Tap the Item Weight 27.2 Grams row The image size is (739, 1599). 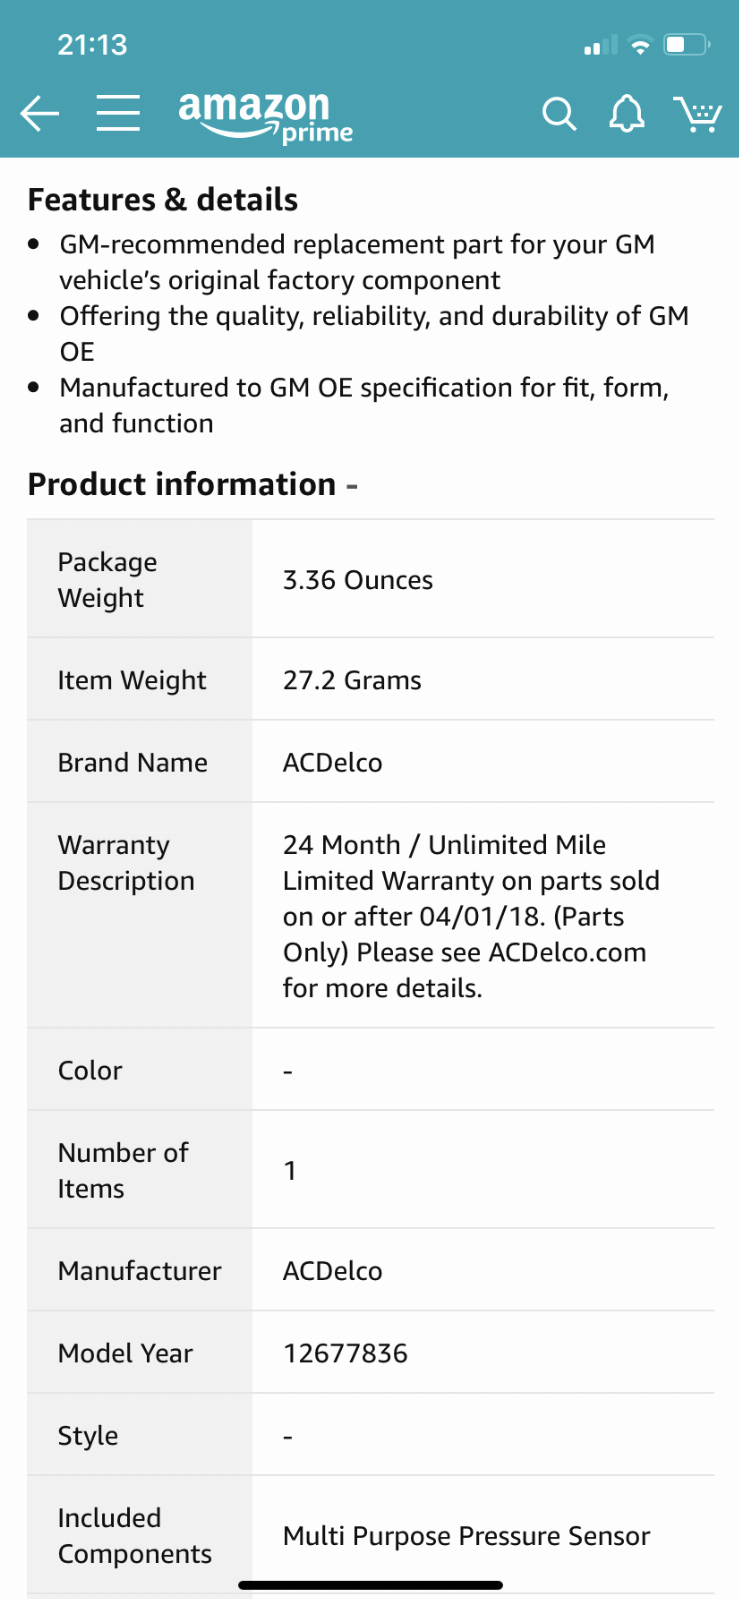click(371, 680)
